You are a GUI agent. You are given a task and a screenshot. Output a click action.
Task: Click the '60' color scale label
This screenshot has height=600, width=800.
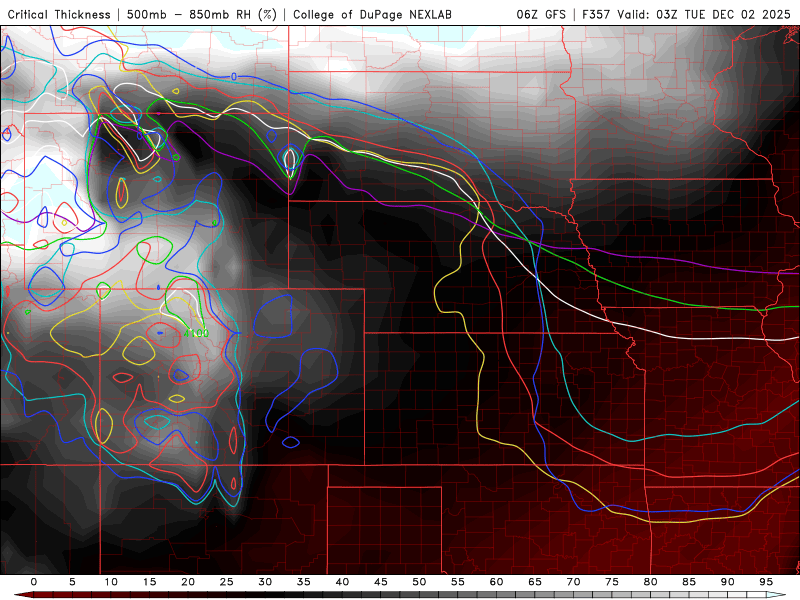pyautogui.click(x=496, y=582)
